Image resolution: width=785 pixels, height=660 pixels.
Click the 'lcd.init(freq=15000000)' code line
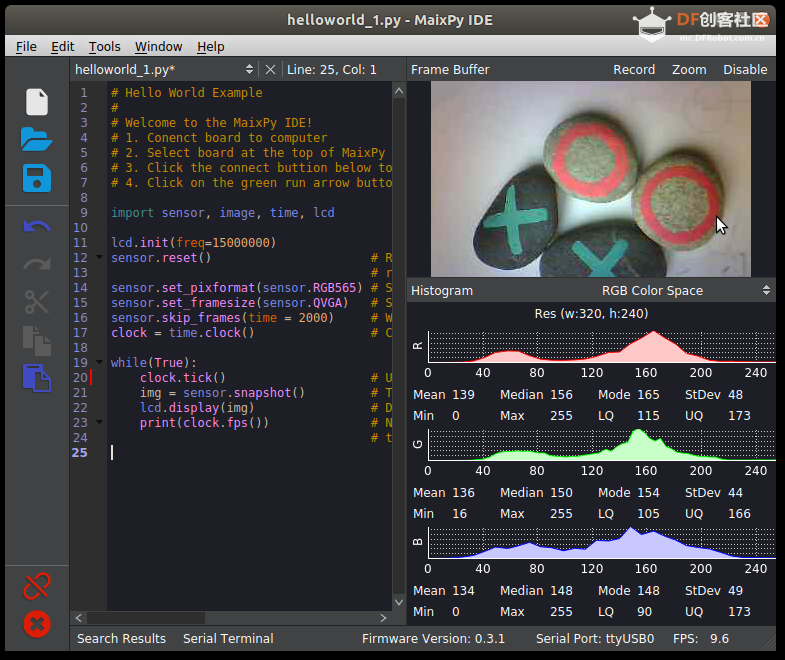click(193, 243)
